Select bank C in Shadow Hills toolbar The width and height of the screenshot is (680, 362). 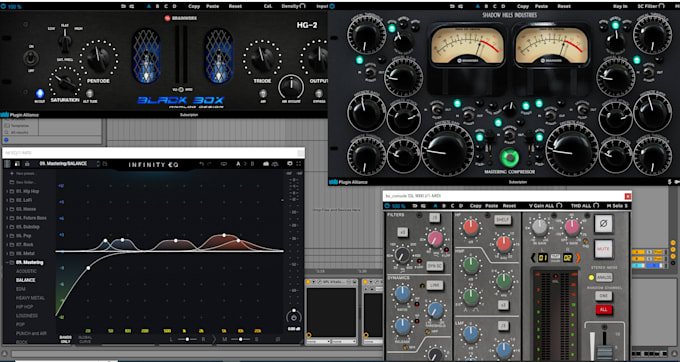tap(494, 6)
